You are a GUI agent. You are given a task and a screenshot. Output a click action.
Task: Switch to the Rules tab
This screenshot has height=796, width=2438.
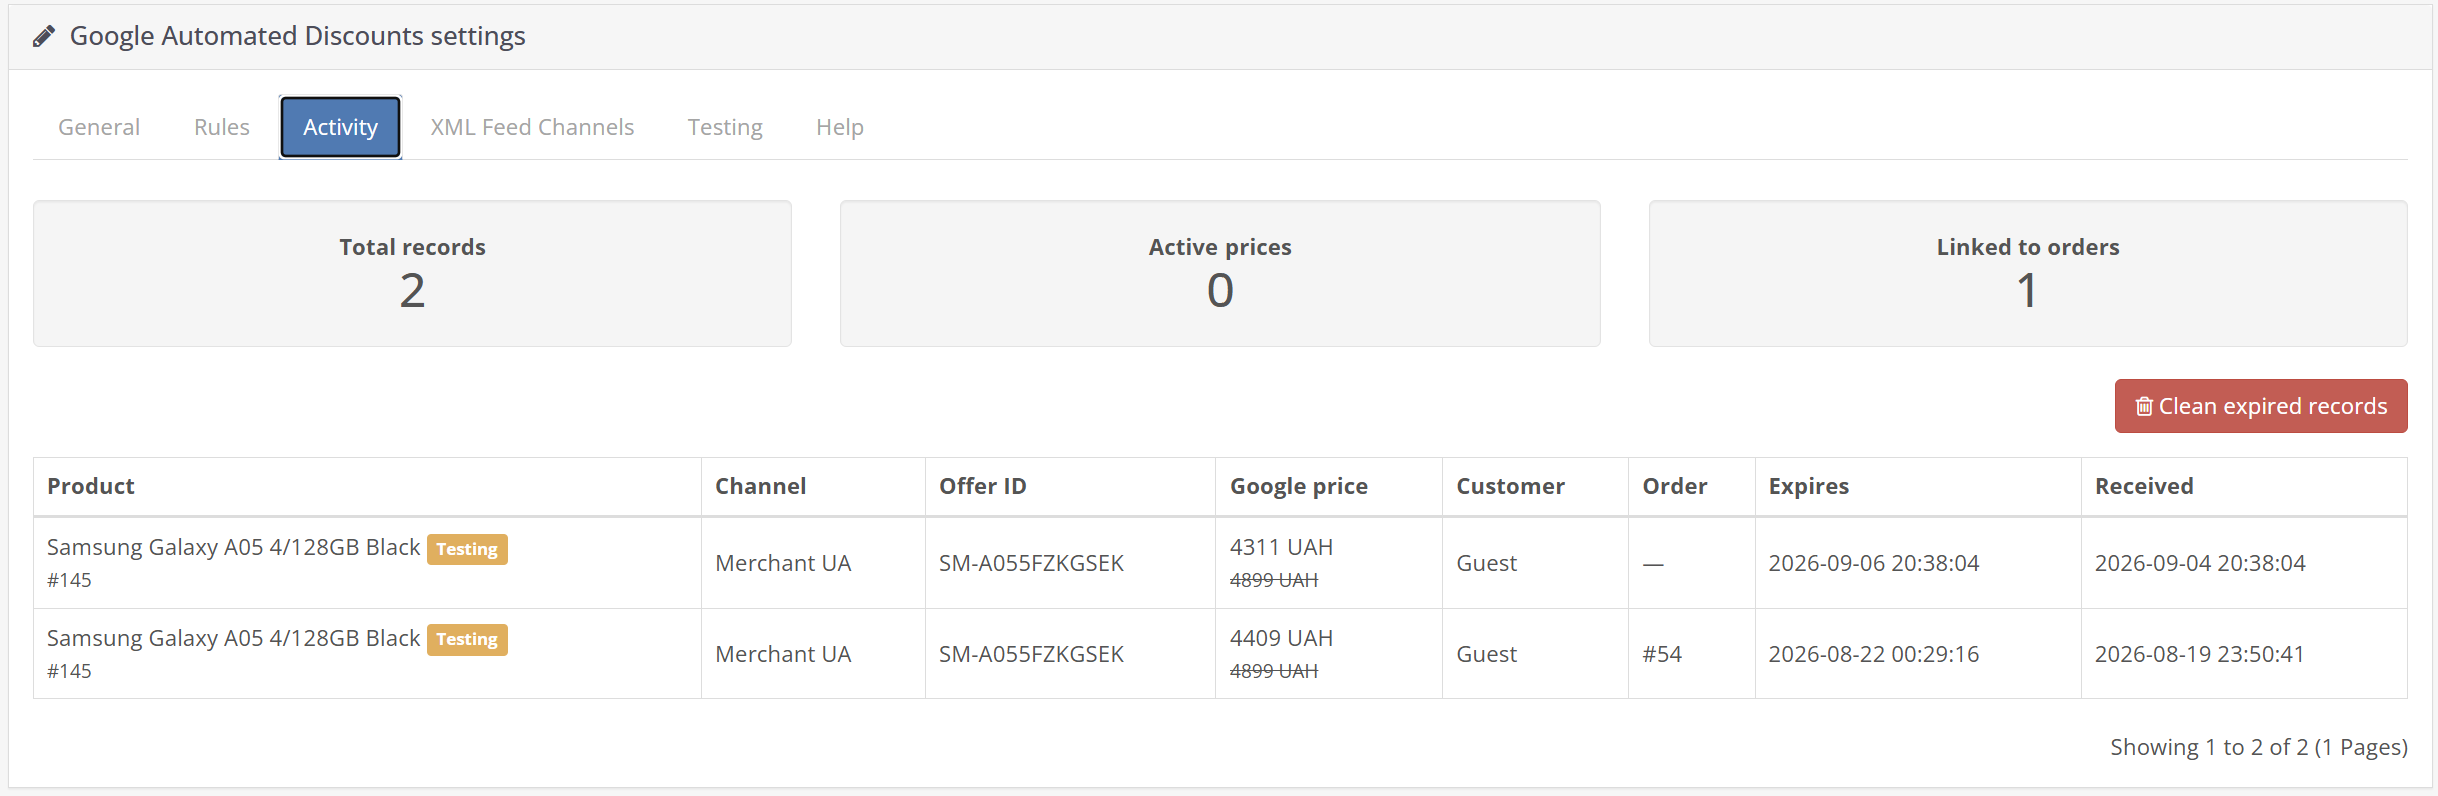click(222, 127)
